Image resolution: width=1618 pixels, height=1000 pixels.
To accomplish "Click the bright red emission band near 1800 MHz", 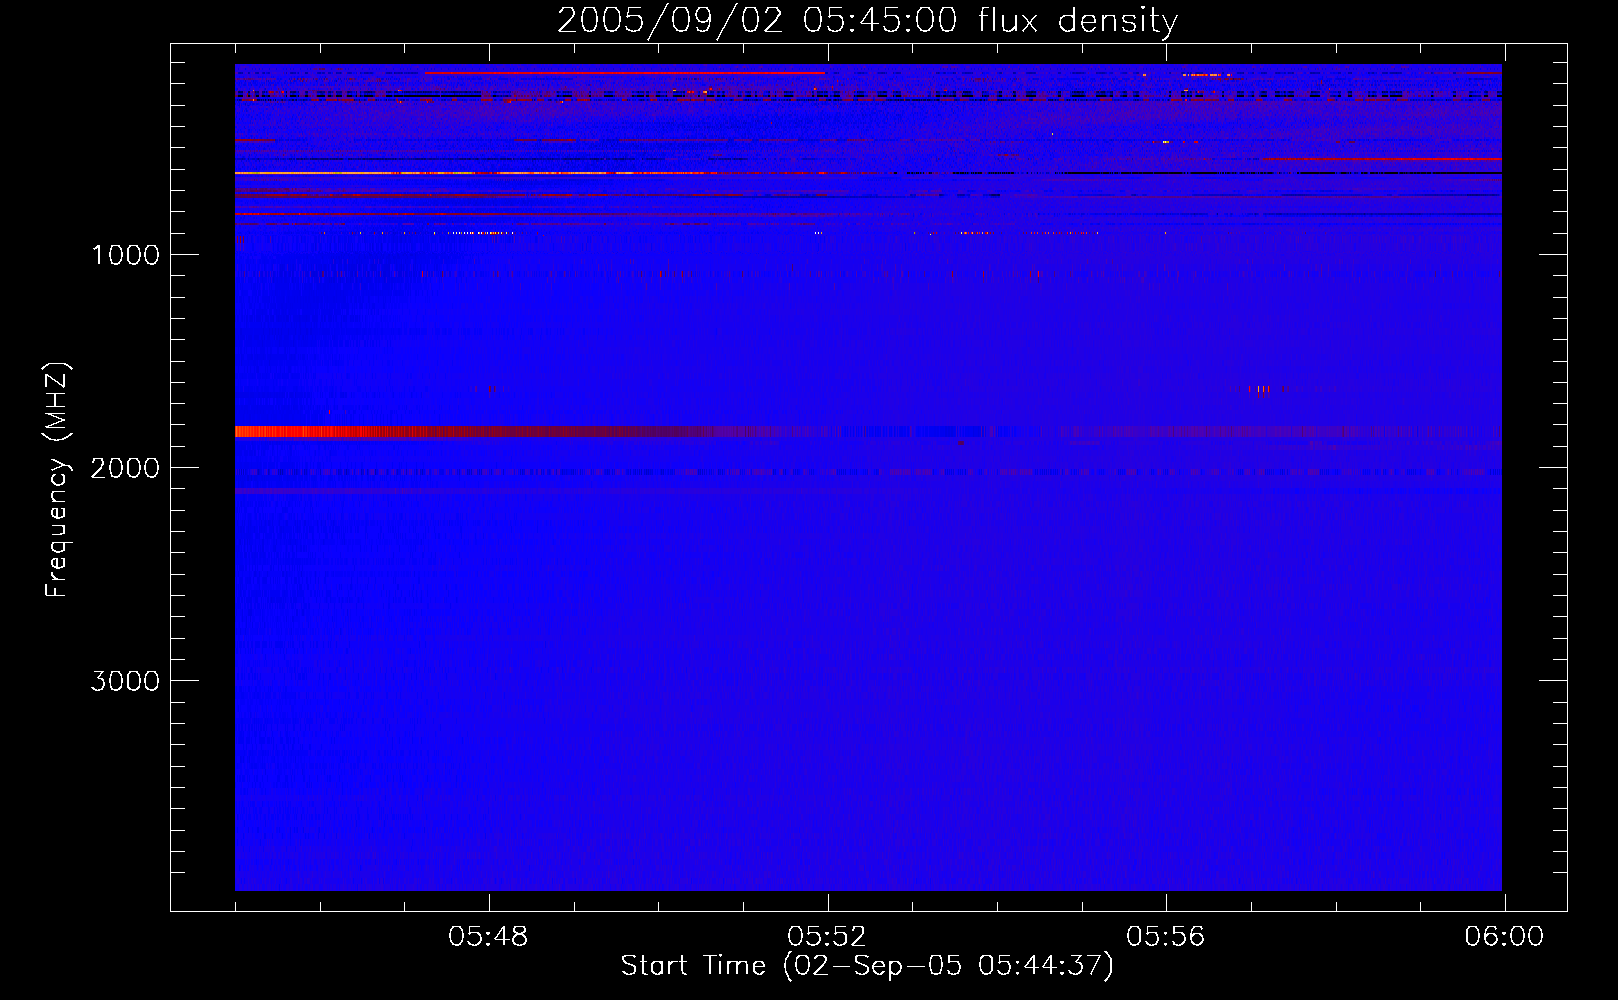I will 510,432.
